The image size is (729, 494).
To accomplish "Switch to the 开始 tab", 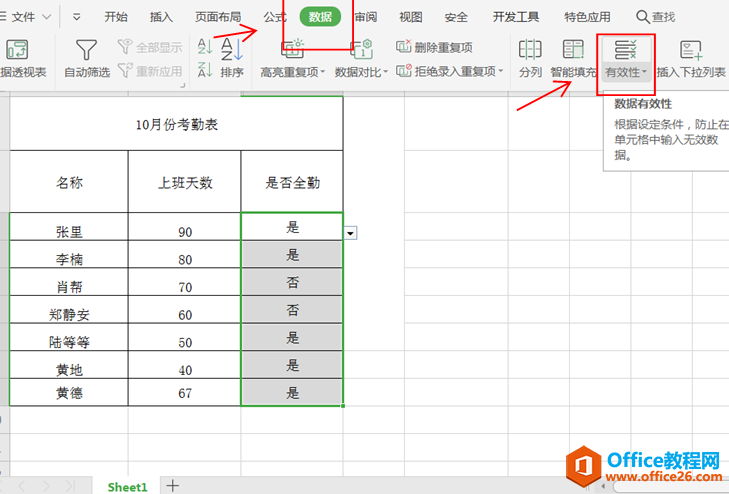I will click(116, 17).
